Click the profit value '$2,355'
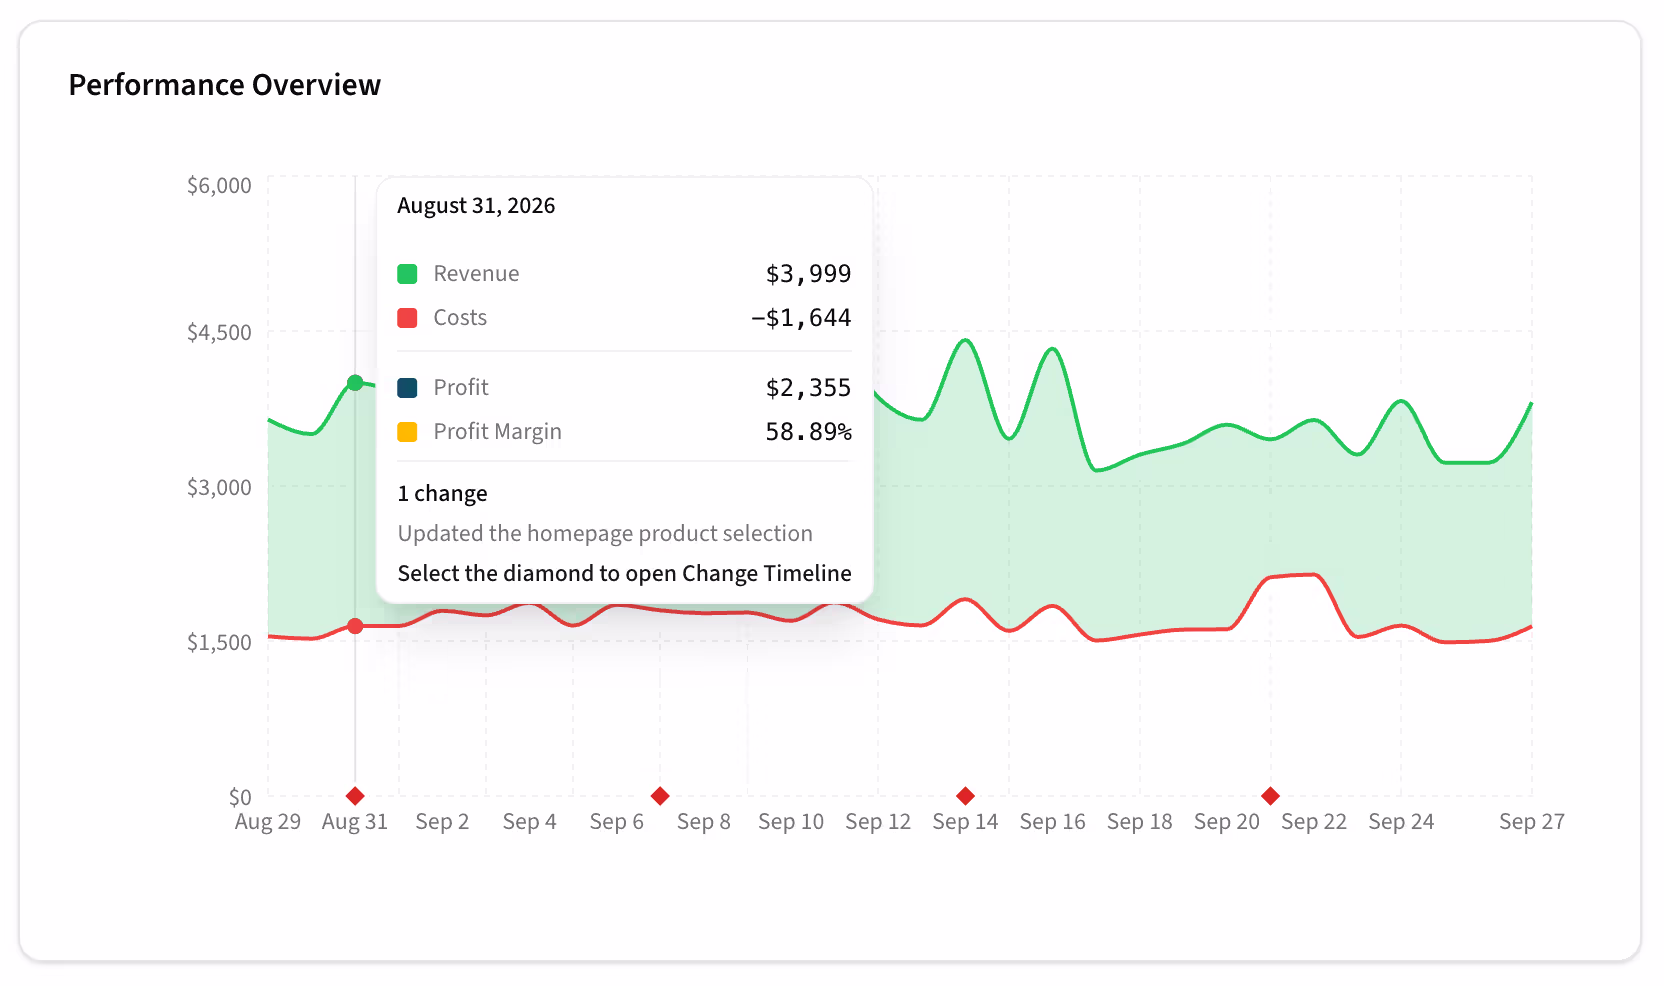The width and height of the screenshot is (1664, 986). 808,388
